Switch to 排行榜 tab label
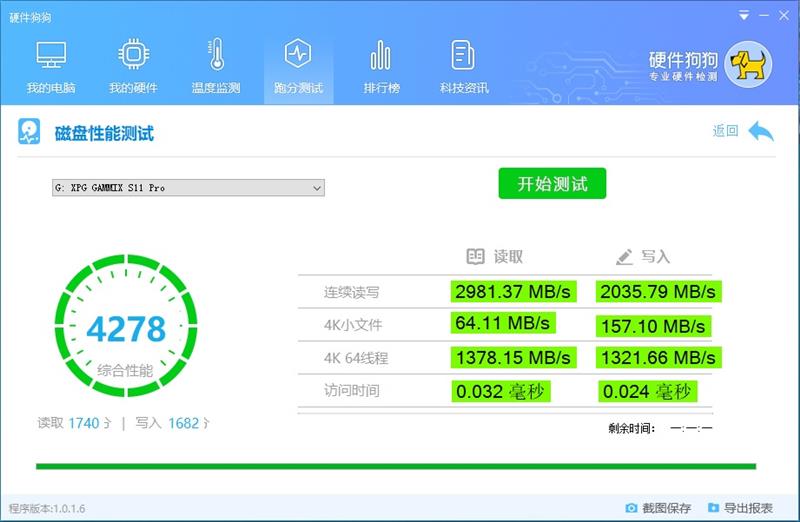 point(382,88)
